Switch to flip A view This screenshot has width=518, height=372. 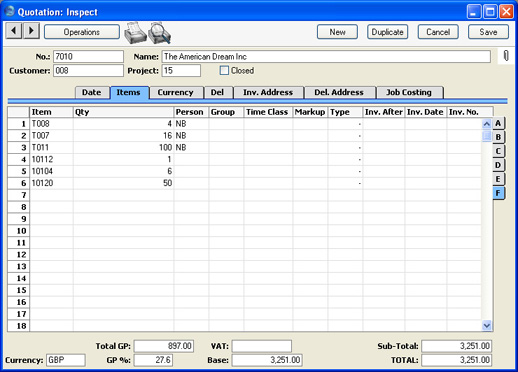tap(498, 123)
